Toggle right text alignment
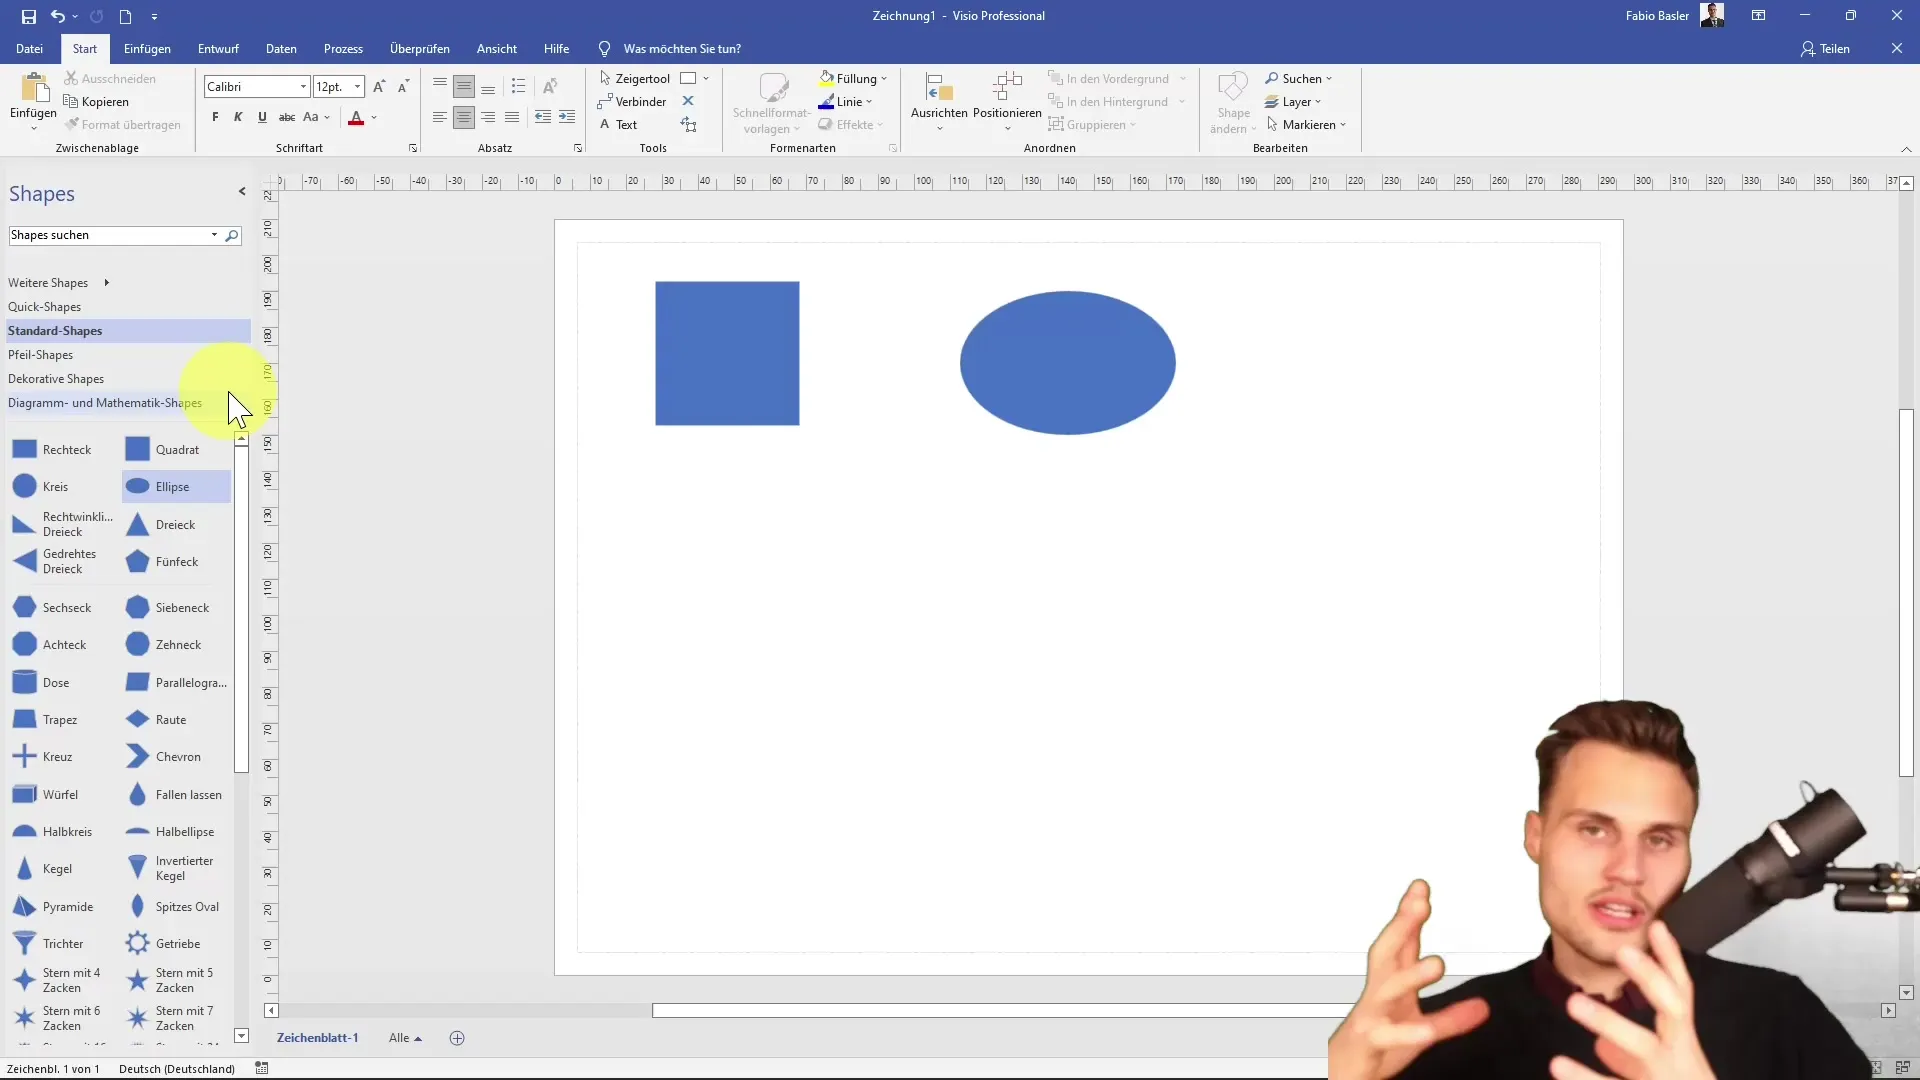1920x1080 pixels. (488, 117)
